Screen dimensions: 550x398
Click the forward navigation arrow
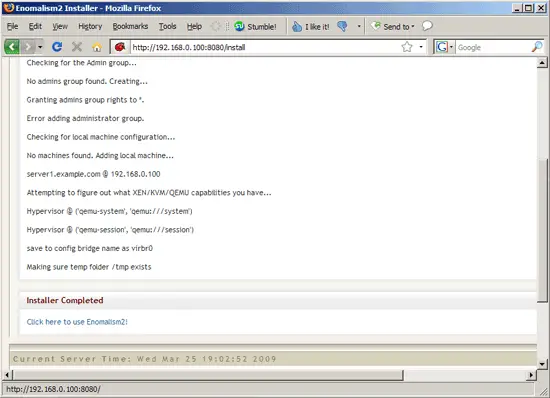point(28,47)
